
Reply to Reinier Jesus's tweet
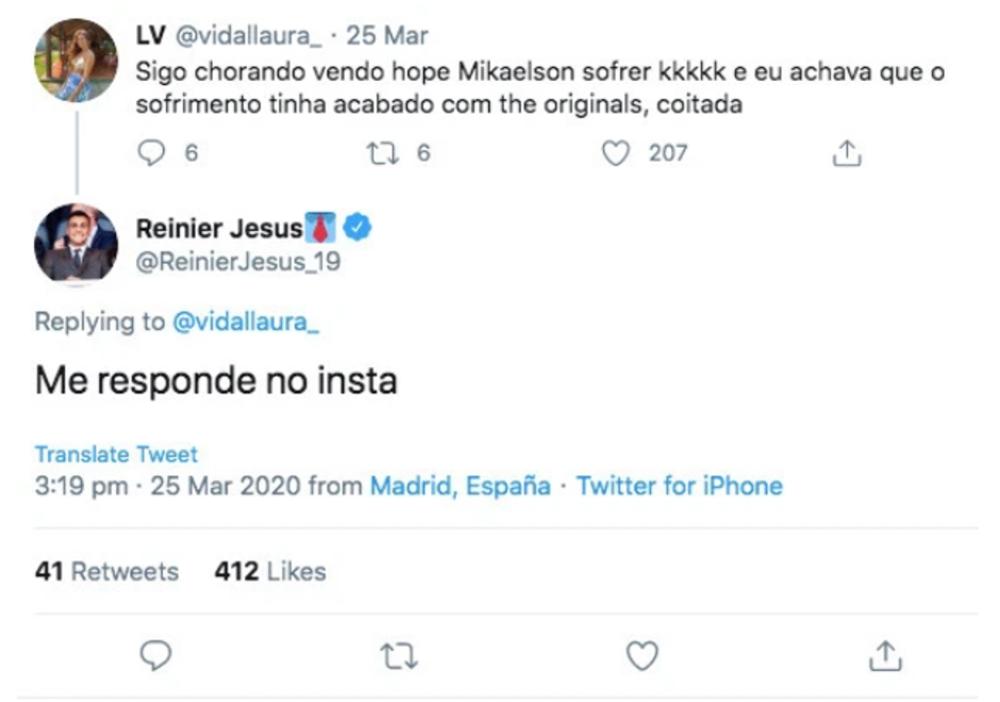point(155,656)
